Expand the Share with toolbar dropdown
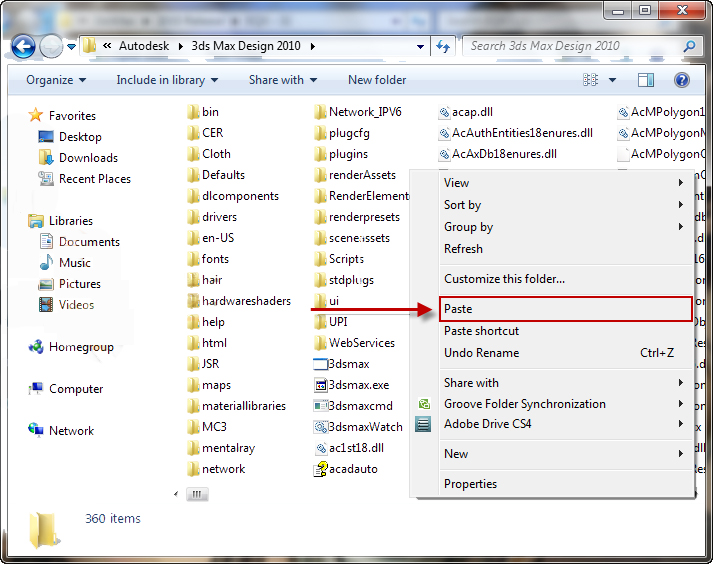This screenshot has height=564, width=713. pos(283,80)
